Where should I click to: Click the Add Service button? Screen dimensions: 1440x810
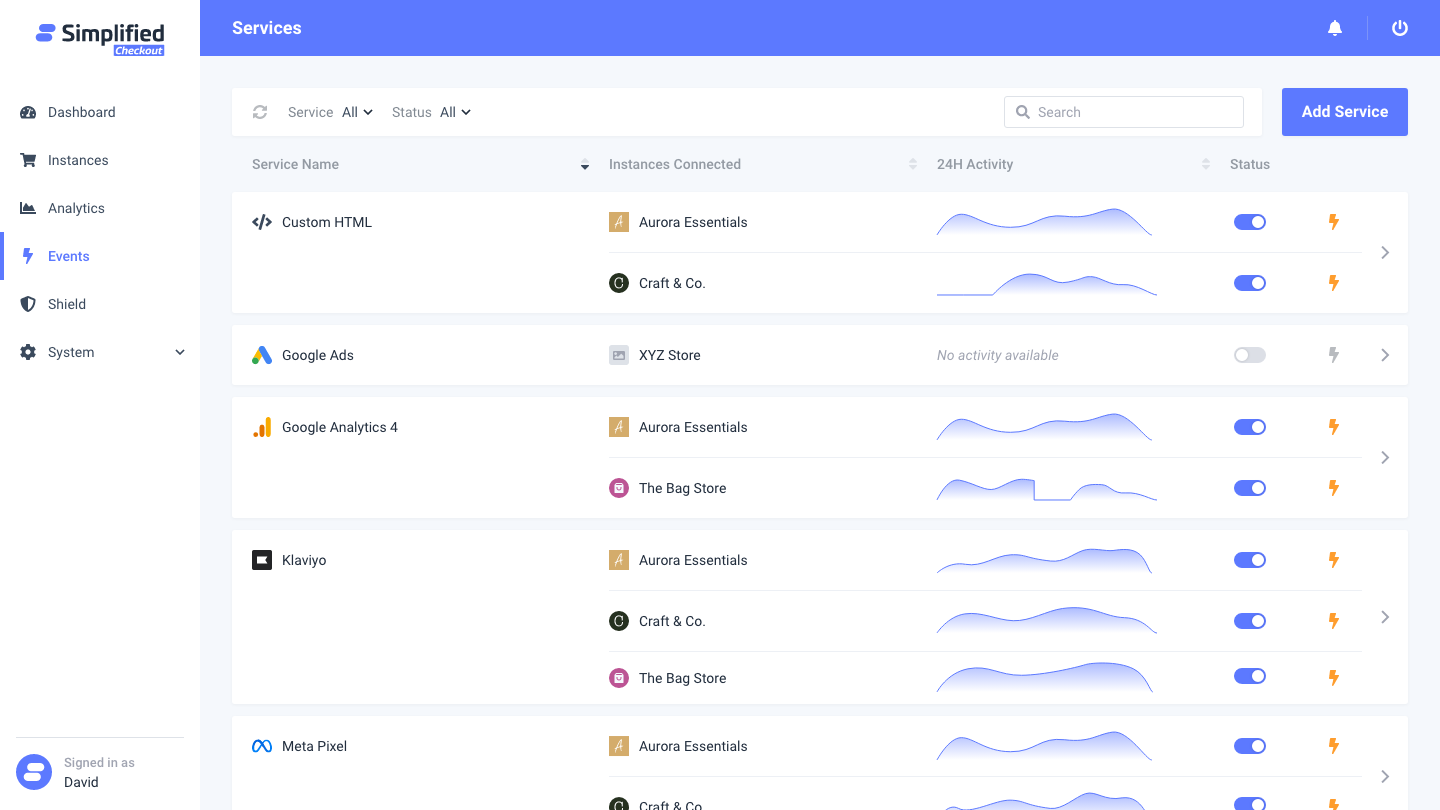click(x=1345, y=112)
